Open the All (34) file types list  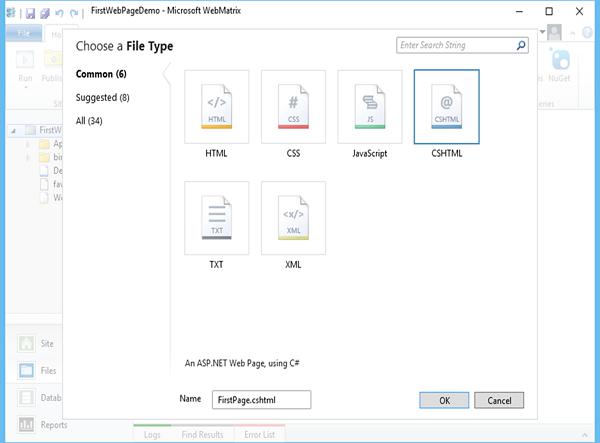(89, 121)
